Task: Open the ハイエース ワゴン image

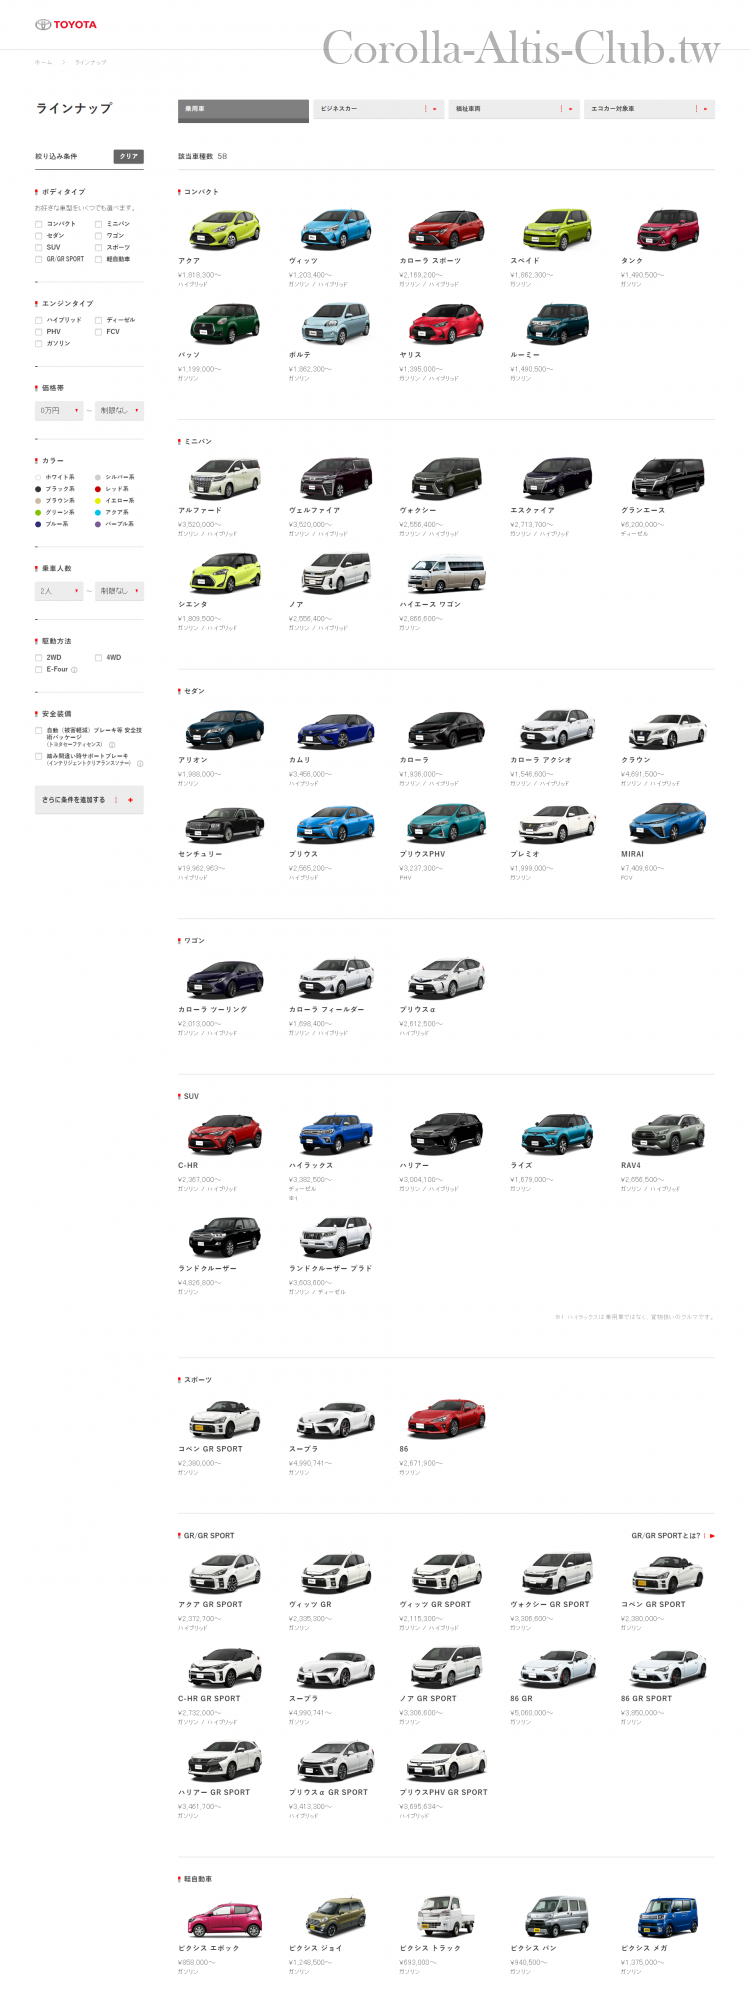Action: coord(446,573)
